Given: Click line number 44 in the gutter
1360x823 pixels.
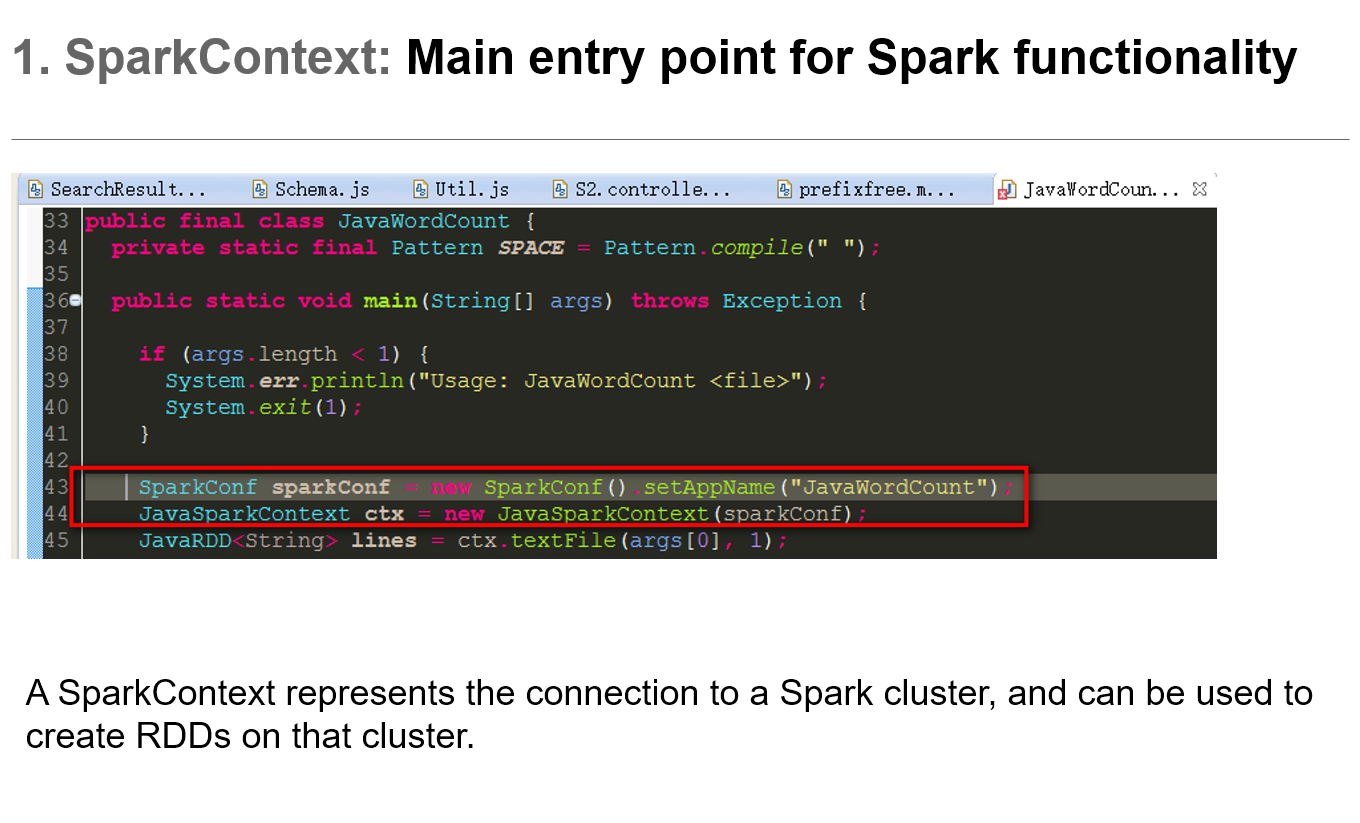Looking at the screenshot, I should [57, 514].
